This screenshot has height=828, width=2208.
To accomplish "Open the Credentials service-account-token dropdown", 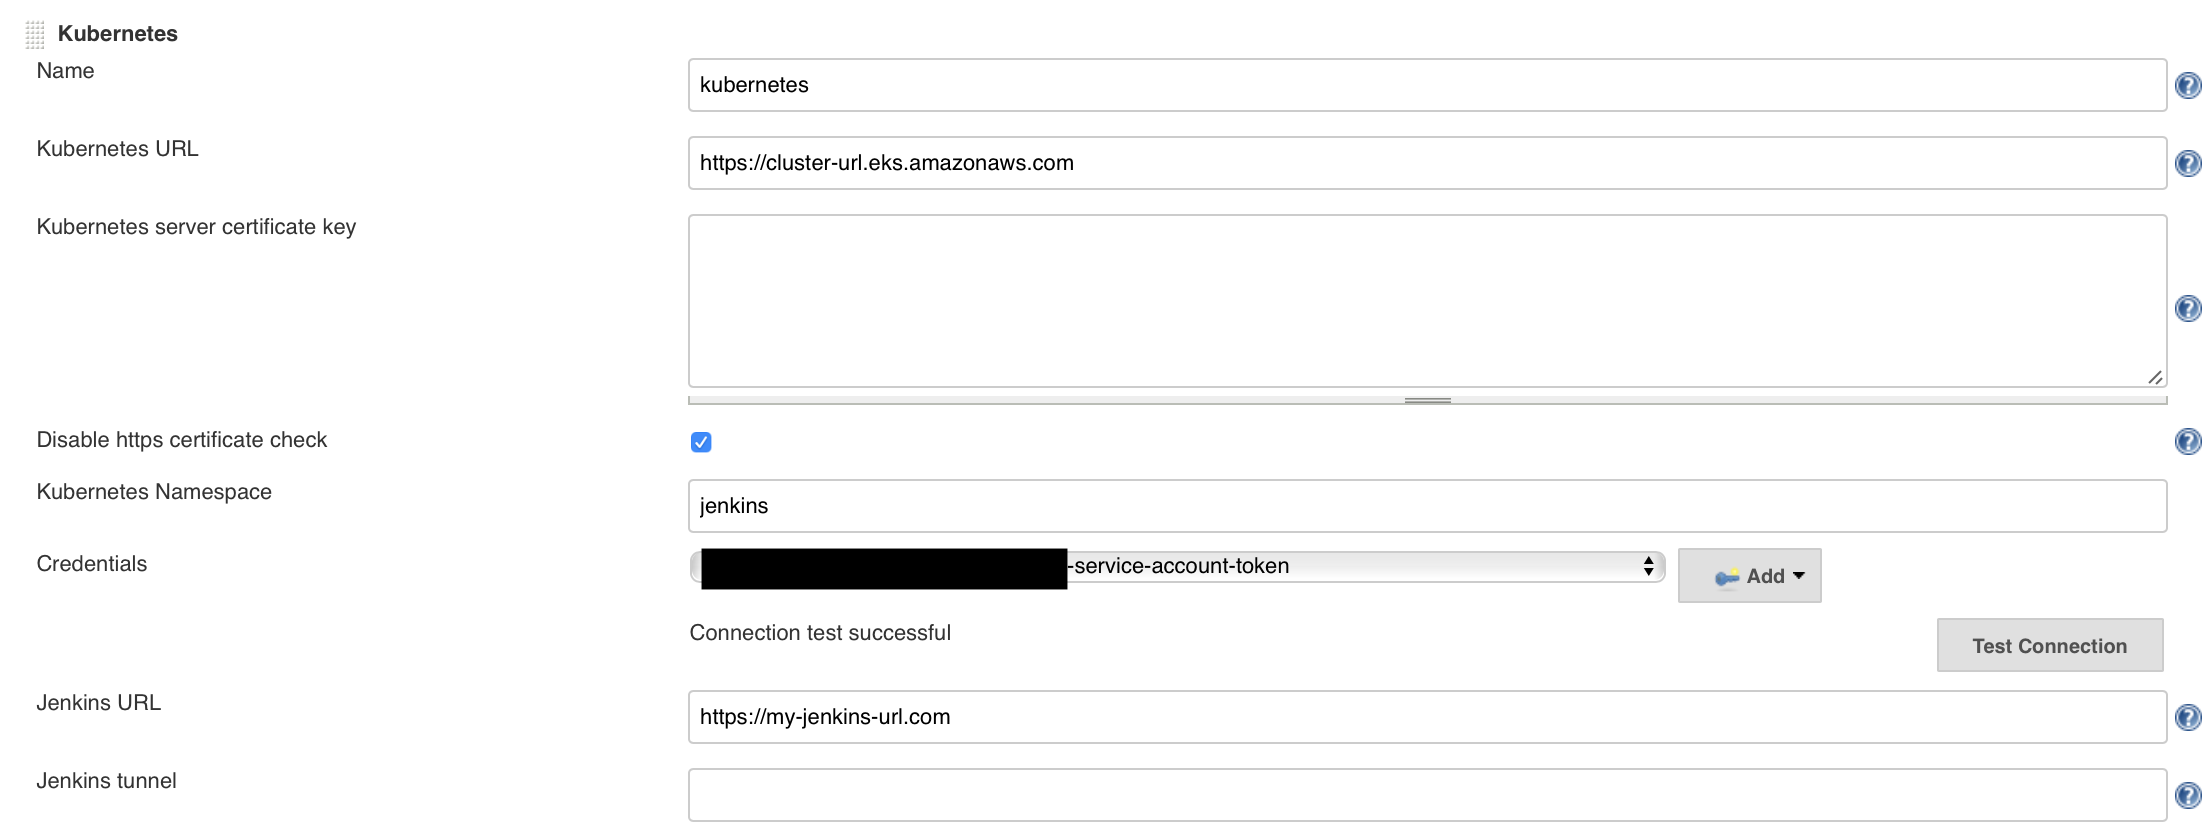I will click(1177, 567).
